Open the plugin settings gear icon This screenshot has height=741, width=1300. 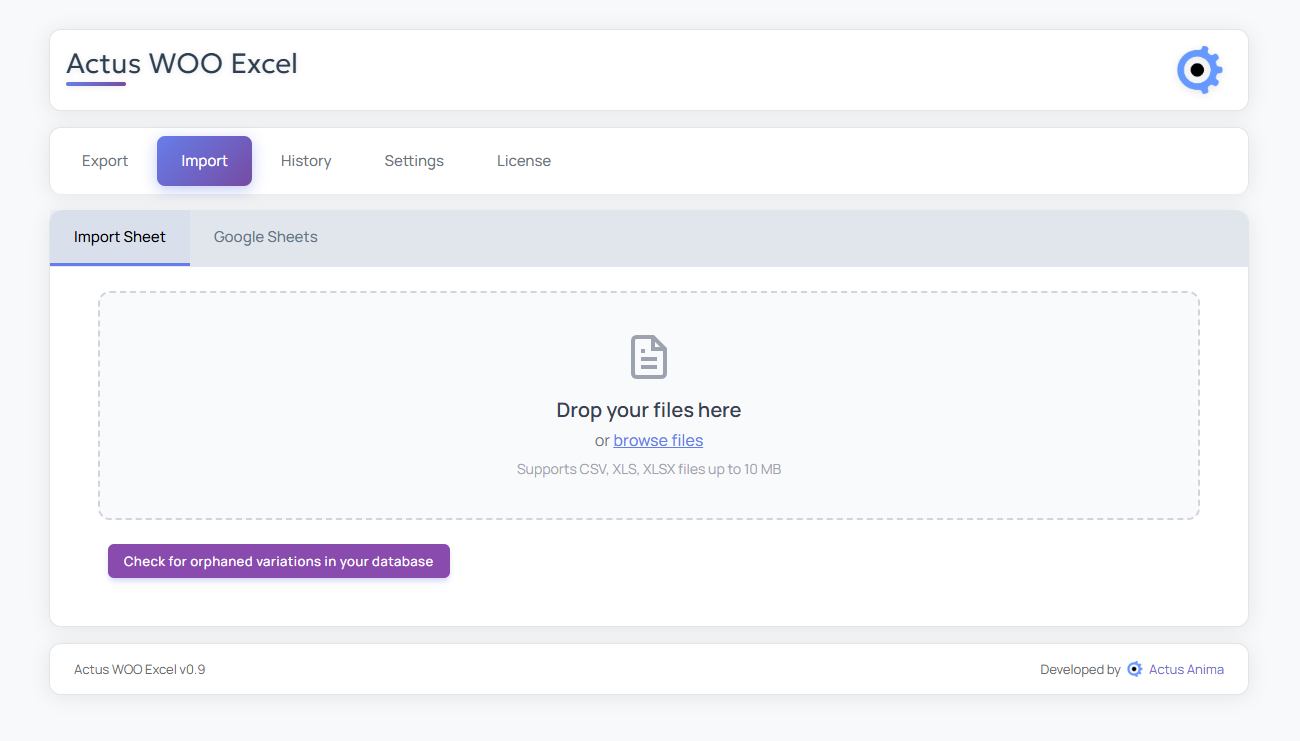click(1199, 69)
